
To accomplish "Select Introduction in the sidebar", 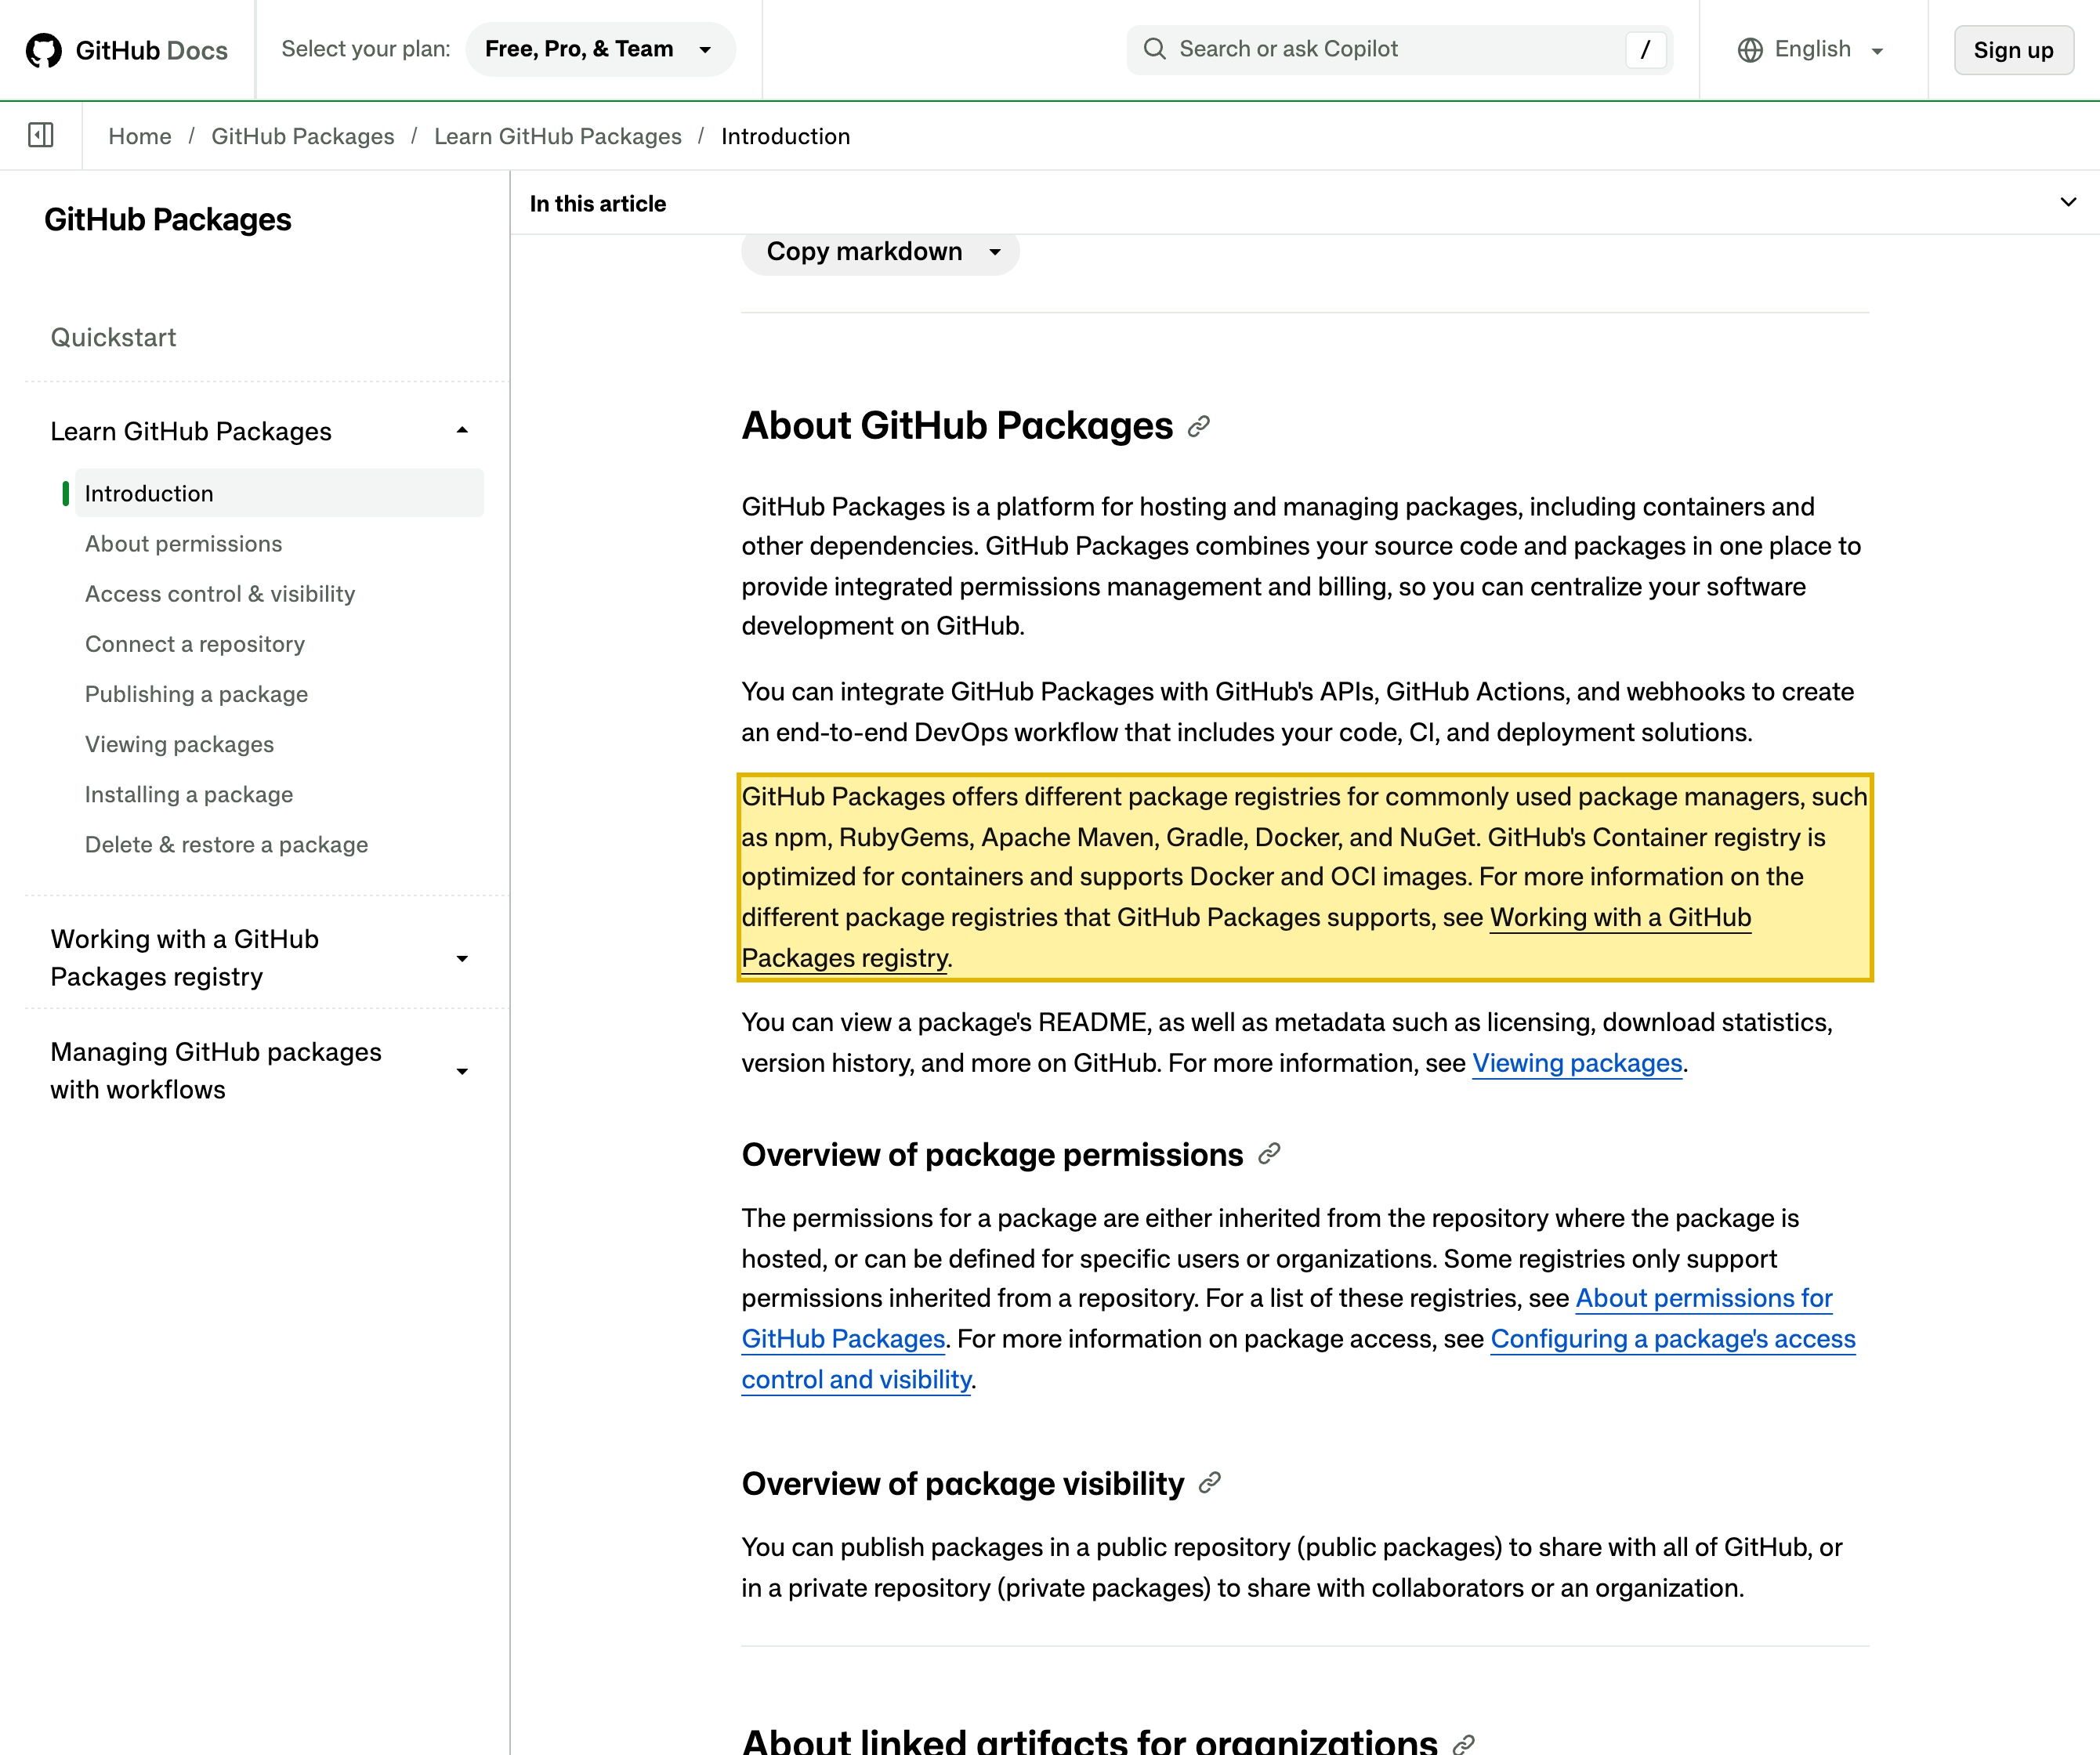I will point(279,493).
